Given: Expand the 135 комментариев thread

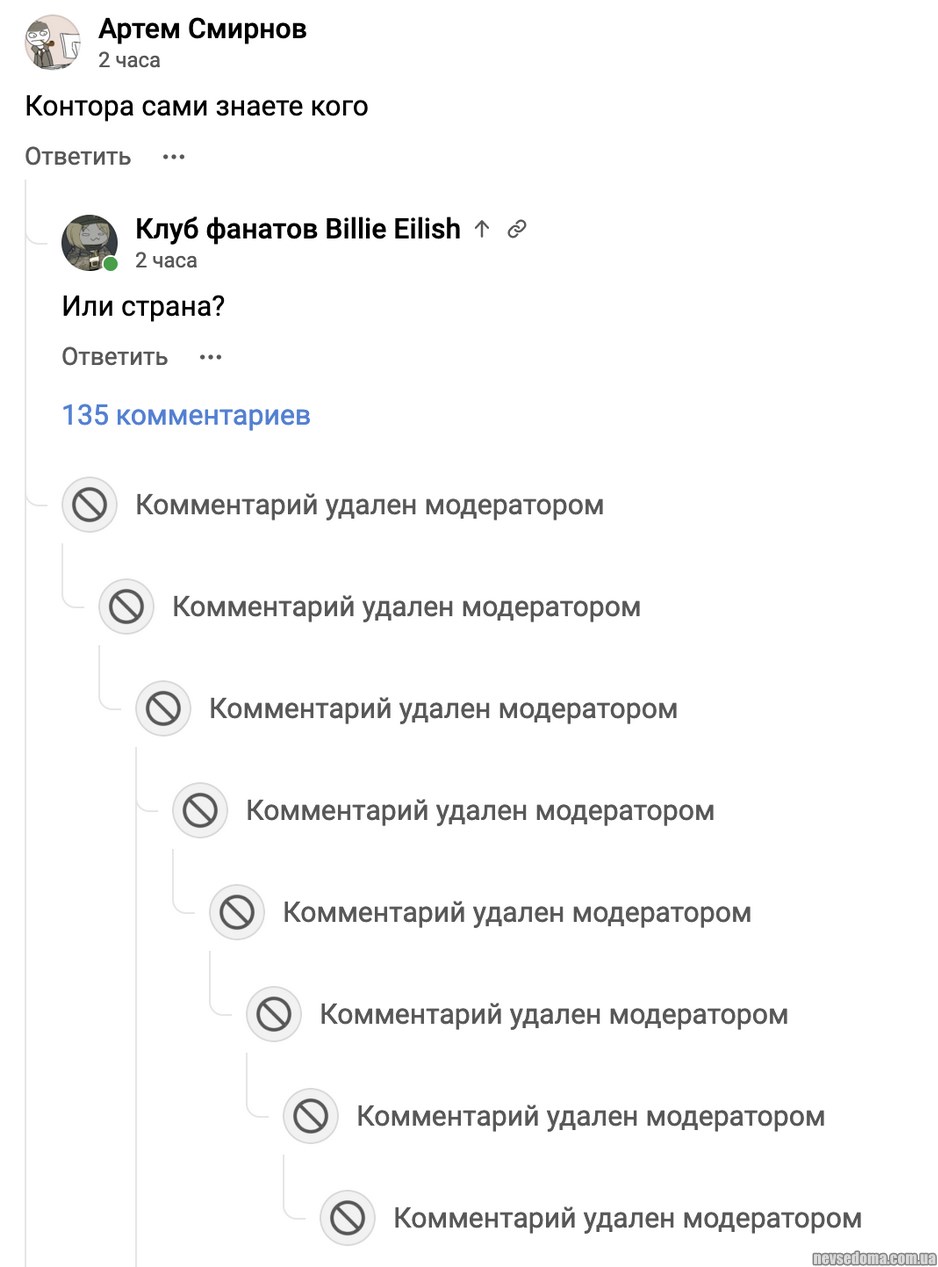Looking at the screenshot, I should 186,415.
